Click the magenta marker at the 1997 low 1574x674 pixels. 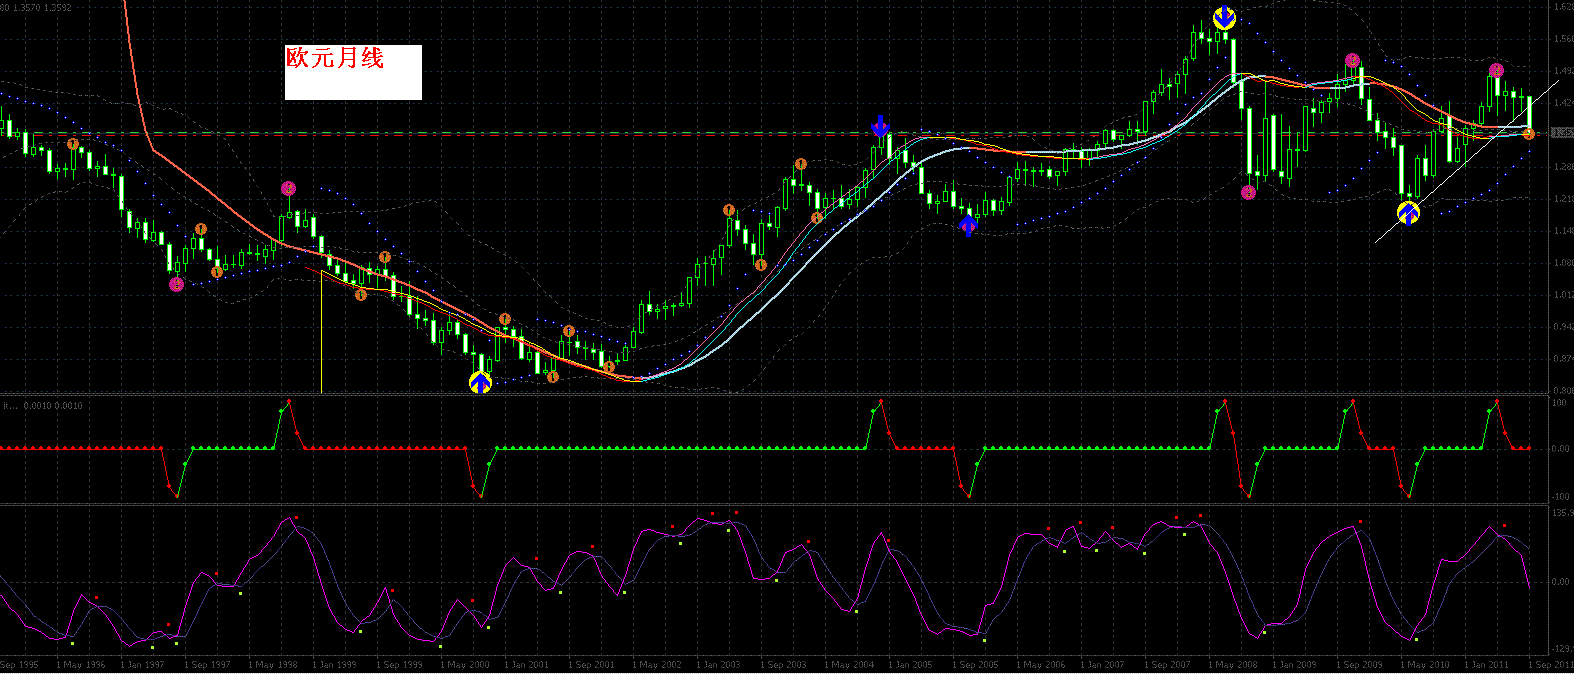coord(177,284)
